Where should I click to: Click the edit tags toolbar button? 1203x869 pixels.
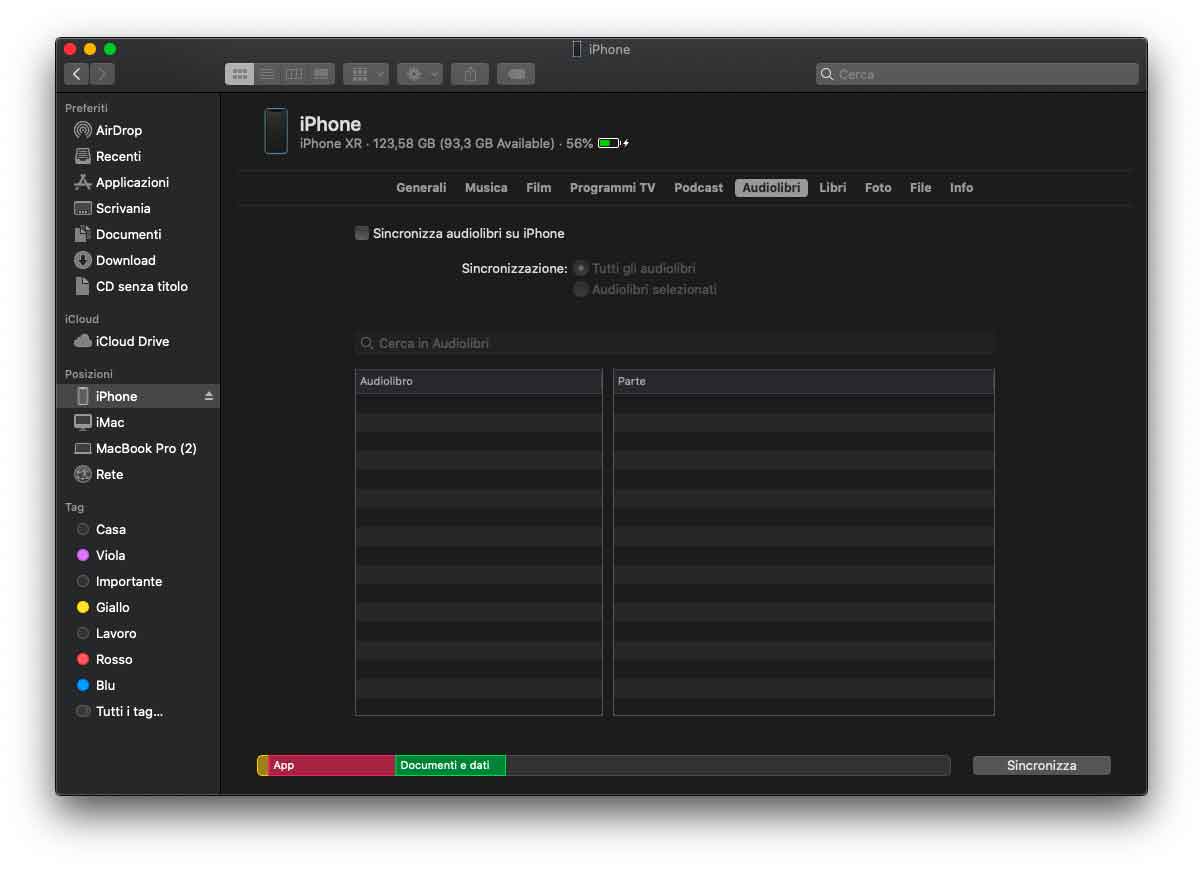[x=516, y=74]
